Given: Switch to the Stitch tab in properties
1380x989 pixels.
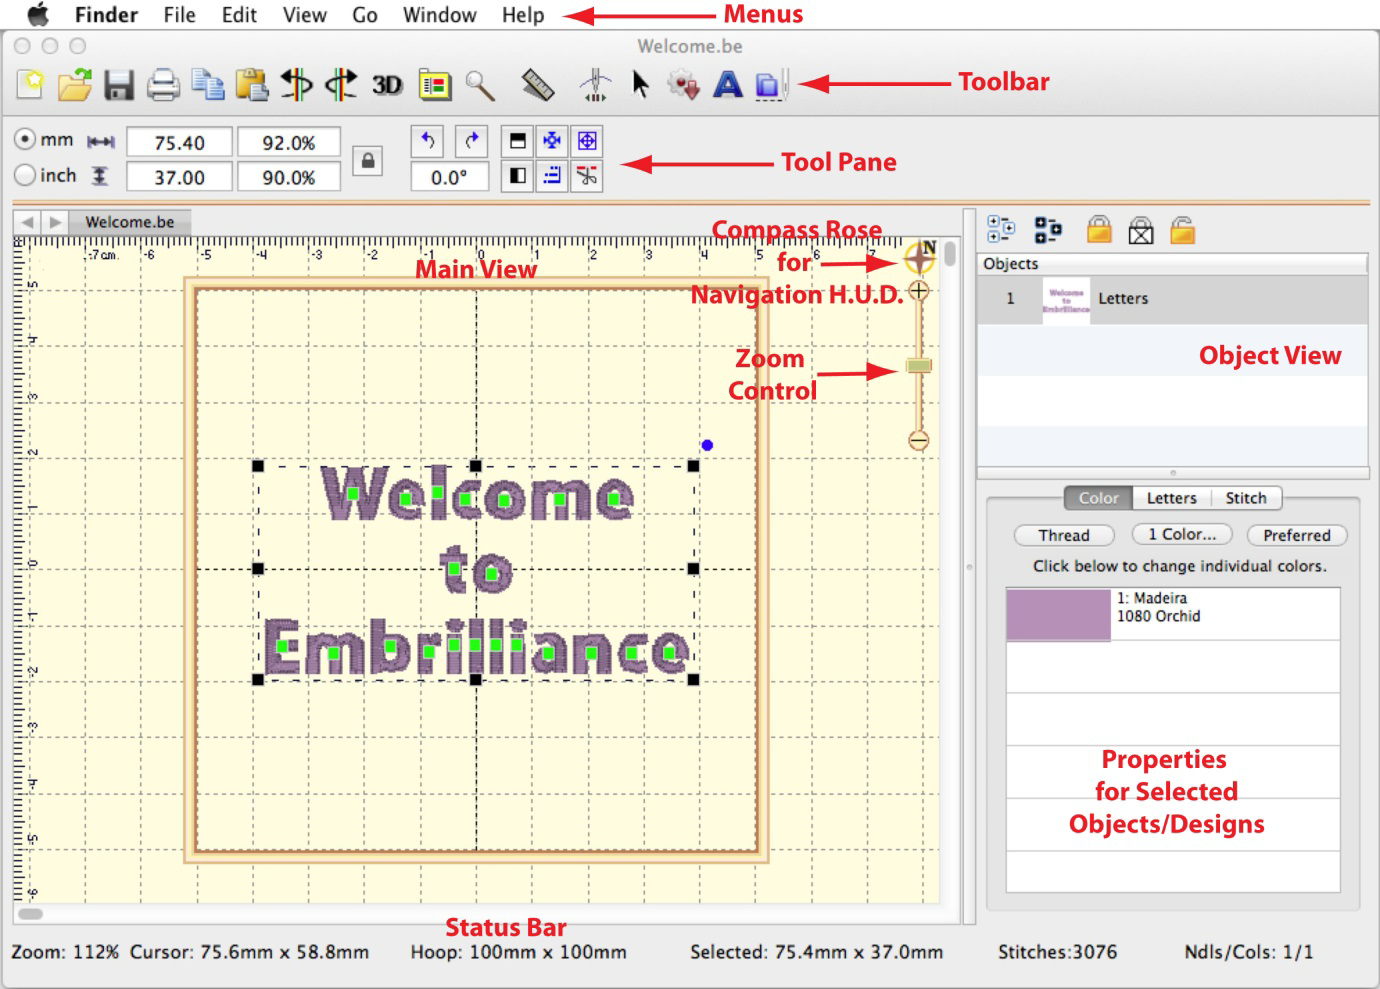Looking at the screenshot, I should tap(1246, 498).
